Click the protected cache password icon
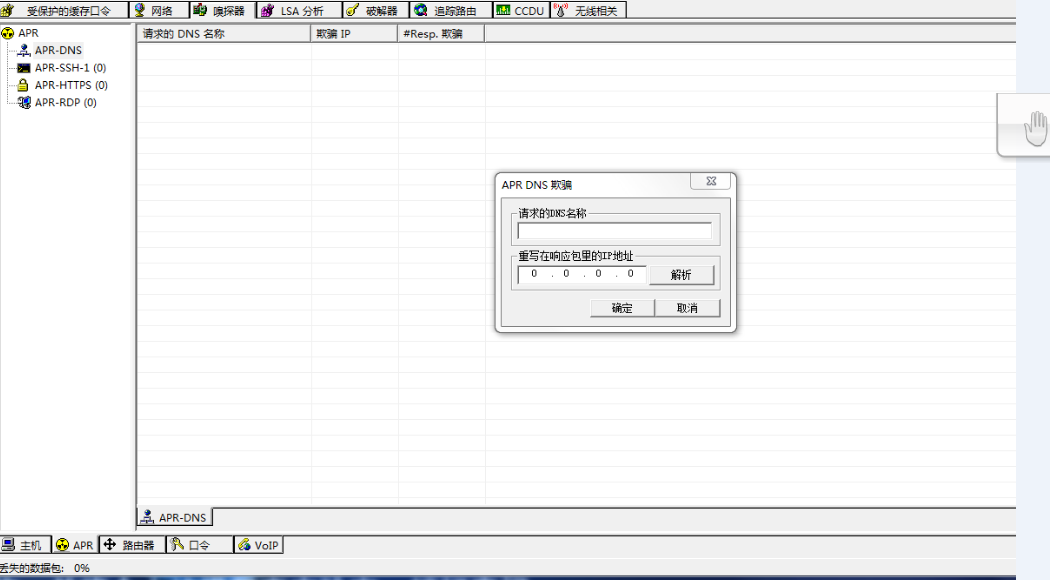The width and height of the screenshot is (1050, 580). pos(7,10)
